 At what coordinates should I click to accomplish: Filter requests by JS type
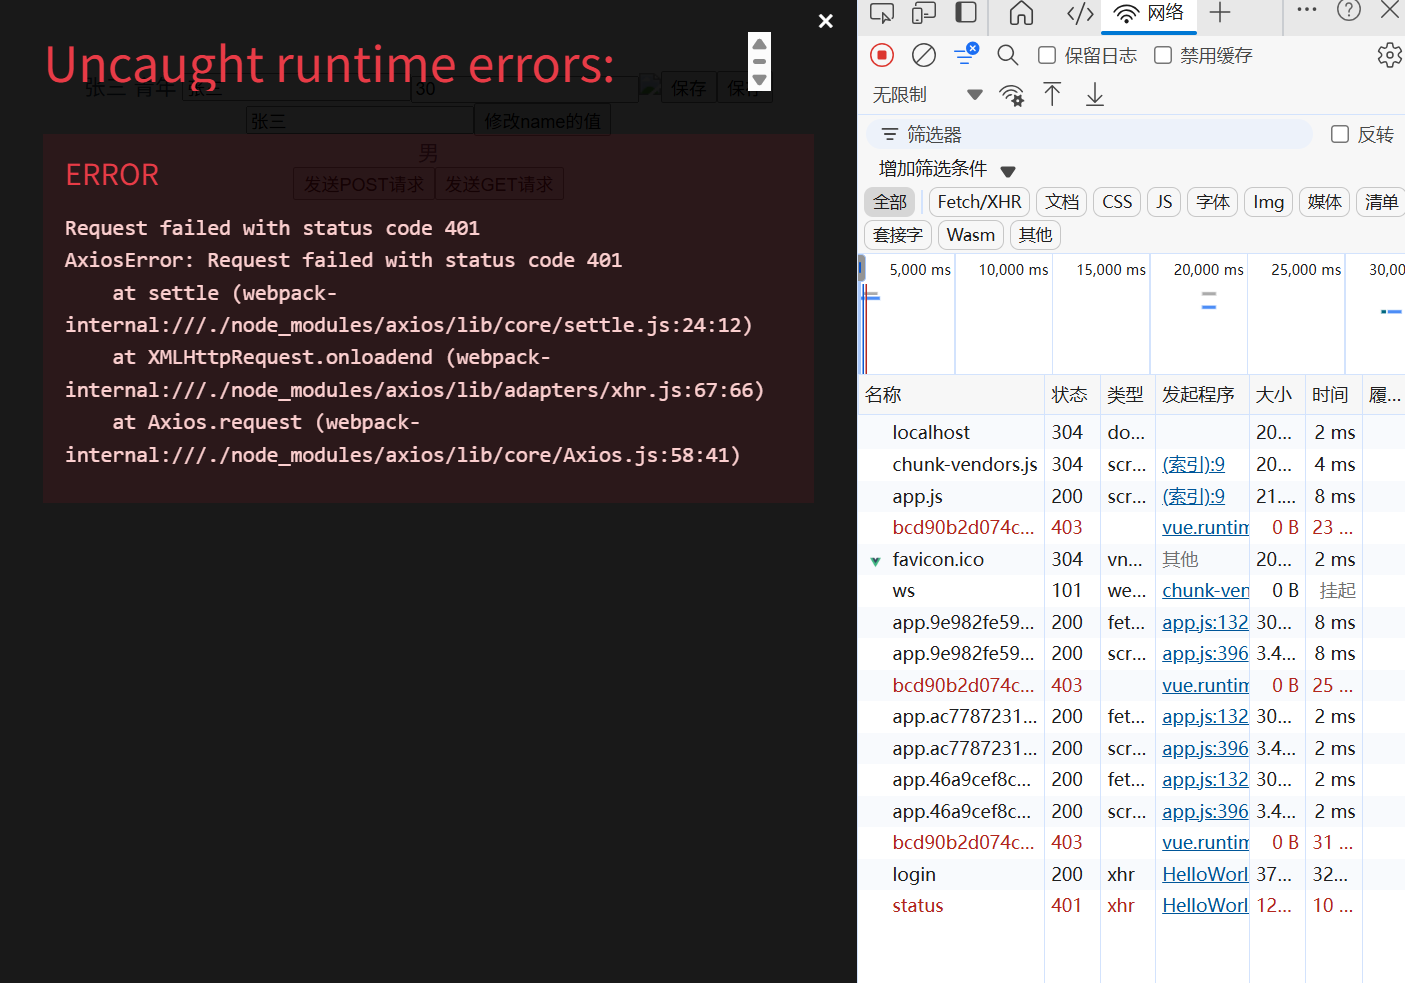click(1164, 202)
